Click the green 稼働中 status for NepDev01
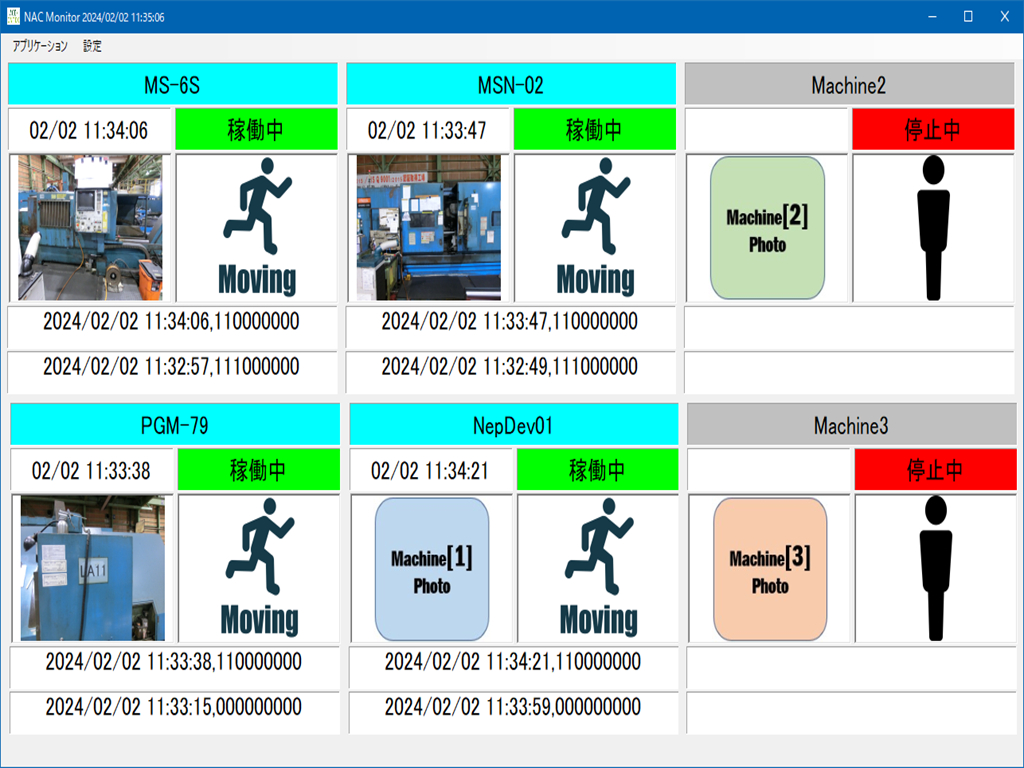 click(598, 470)
